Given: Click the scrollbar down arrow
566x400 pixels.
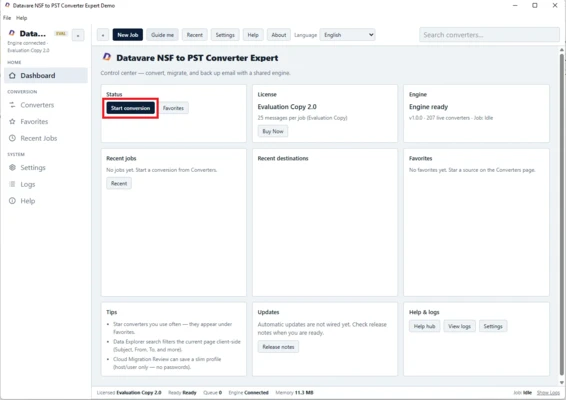Looking at the screenshot, I should (562, 382).
